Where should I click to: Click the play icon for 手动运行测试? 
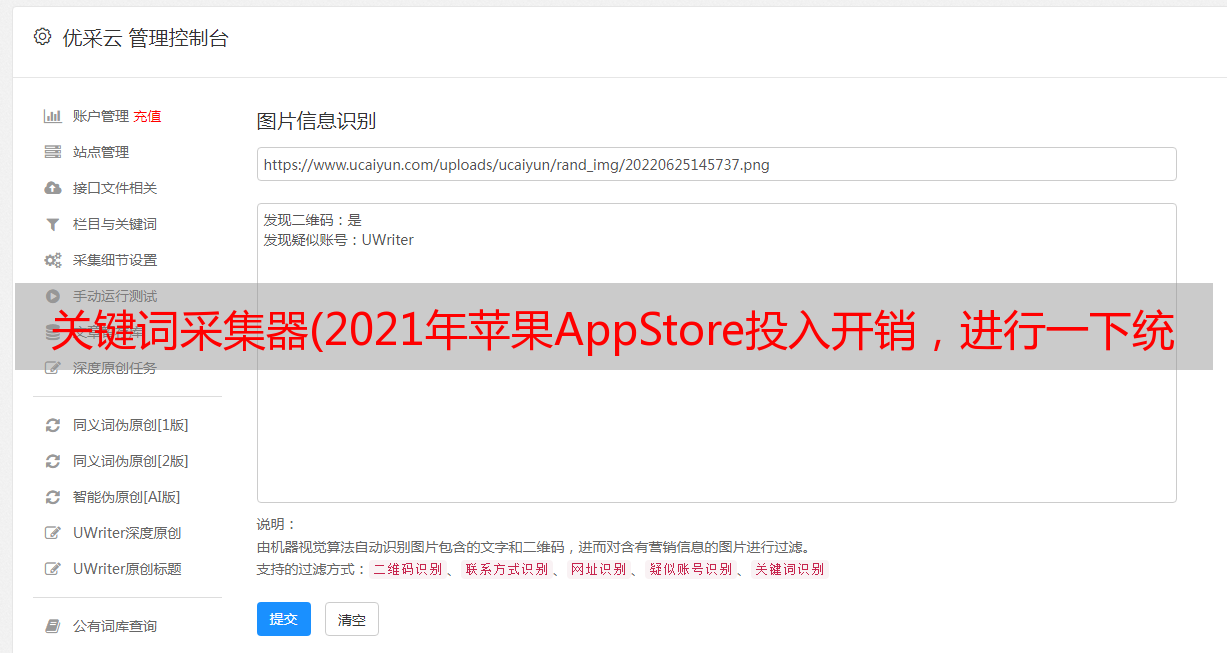pos(53,296)
